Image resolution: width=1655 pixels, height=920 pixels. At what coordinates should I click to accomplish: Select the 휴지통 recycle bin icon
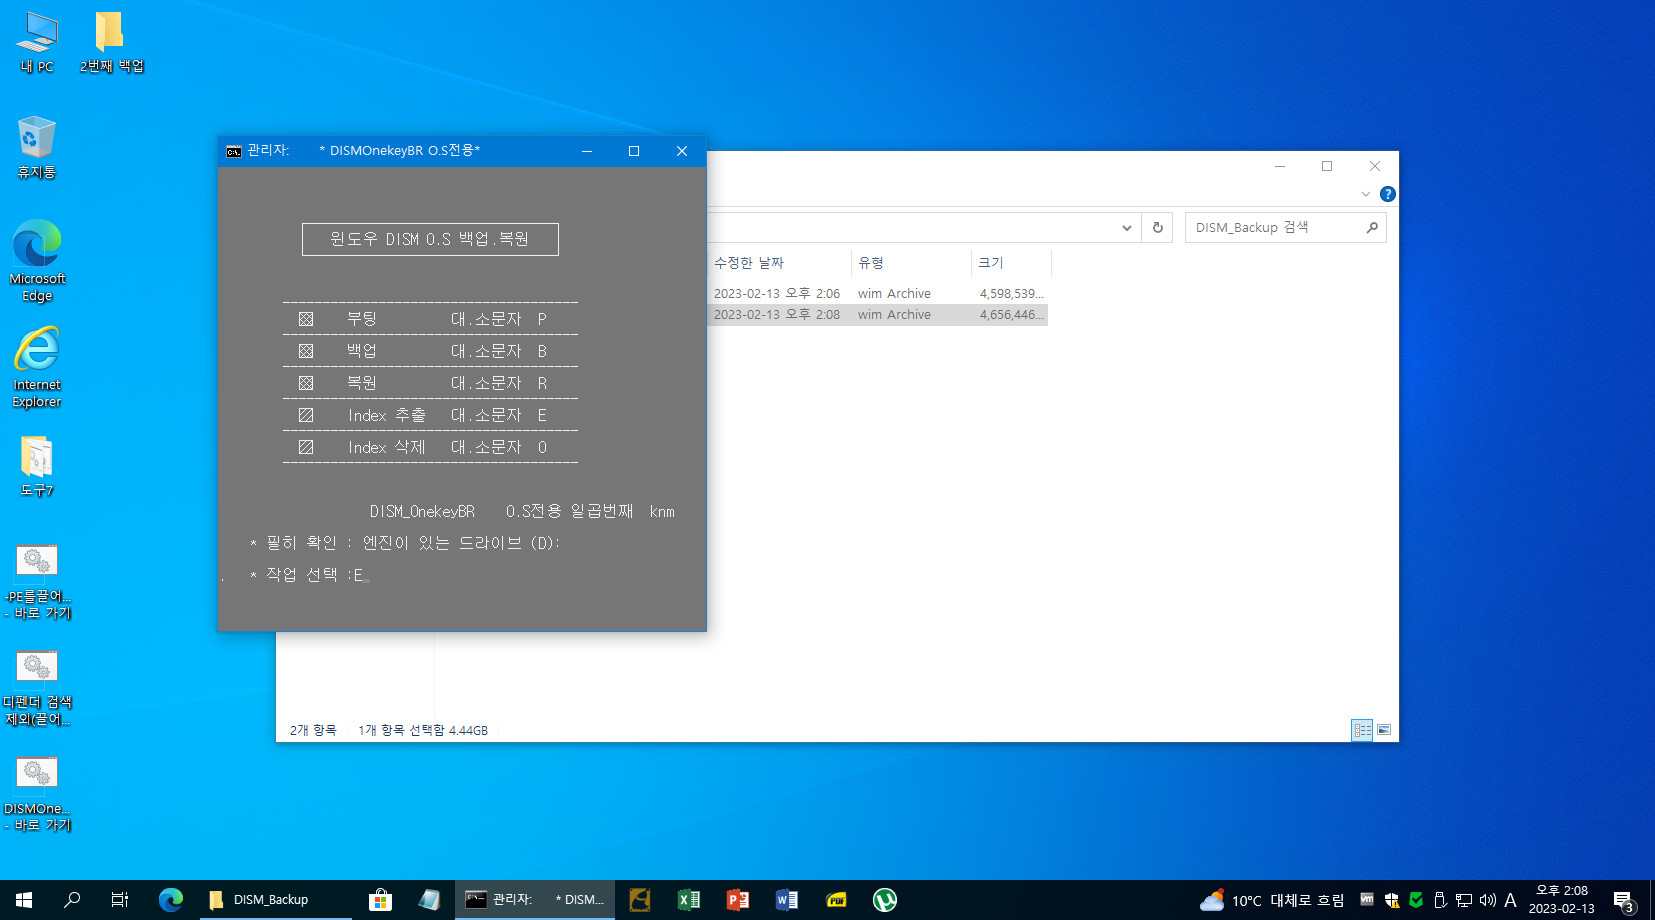coord(37,147)
